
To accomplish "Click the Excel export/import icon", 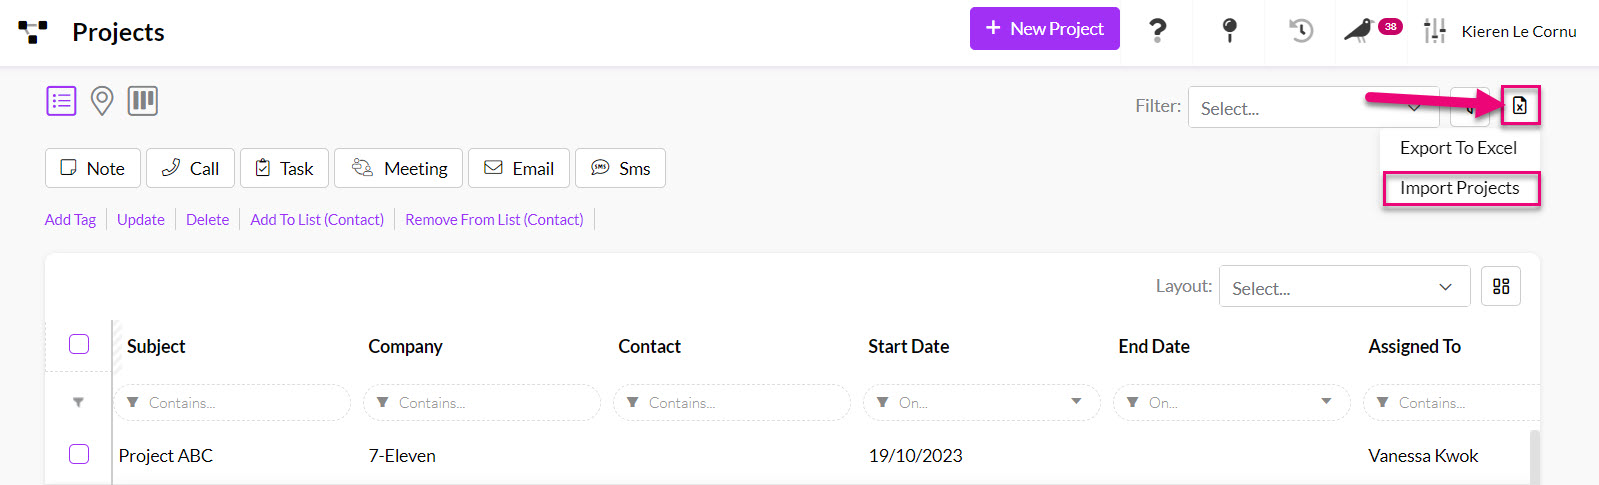I will [1519, 106].
